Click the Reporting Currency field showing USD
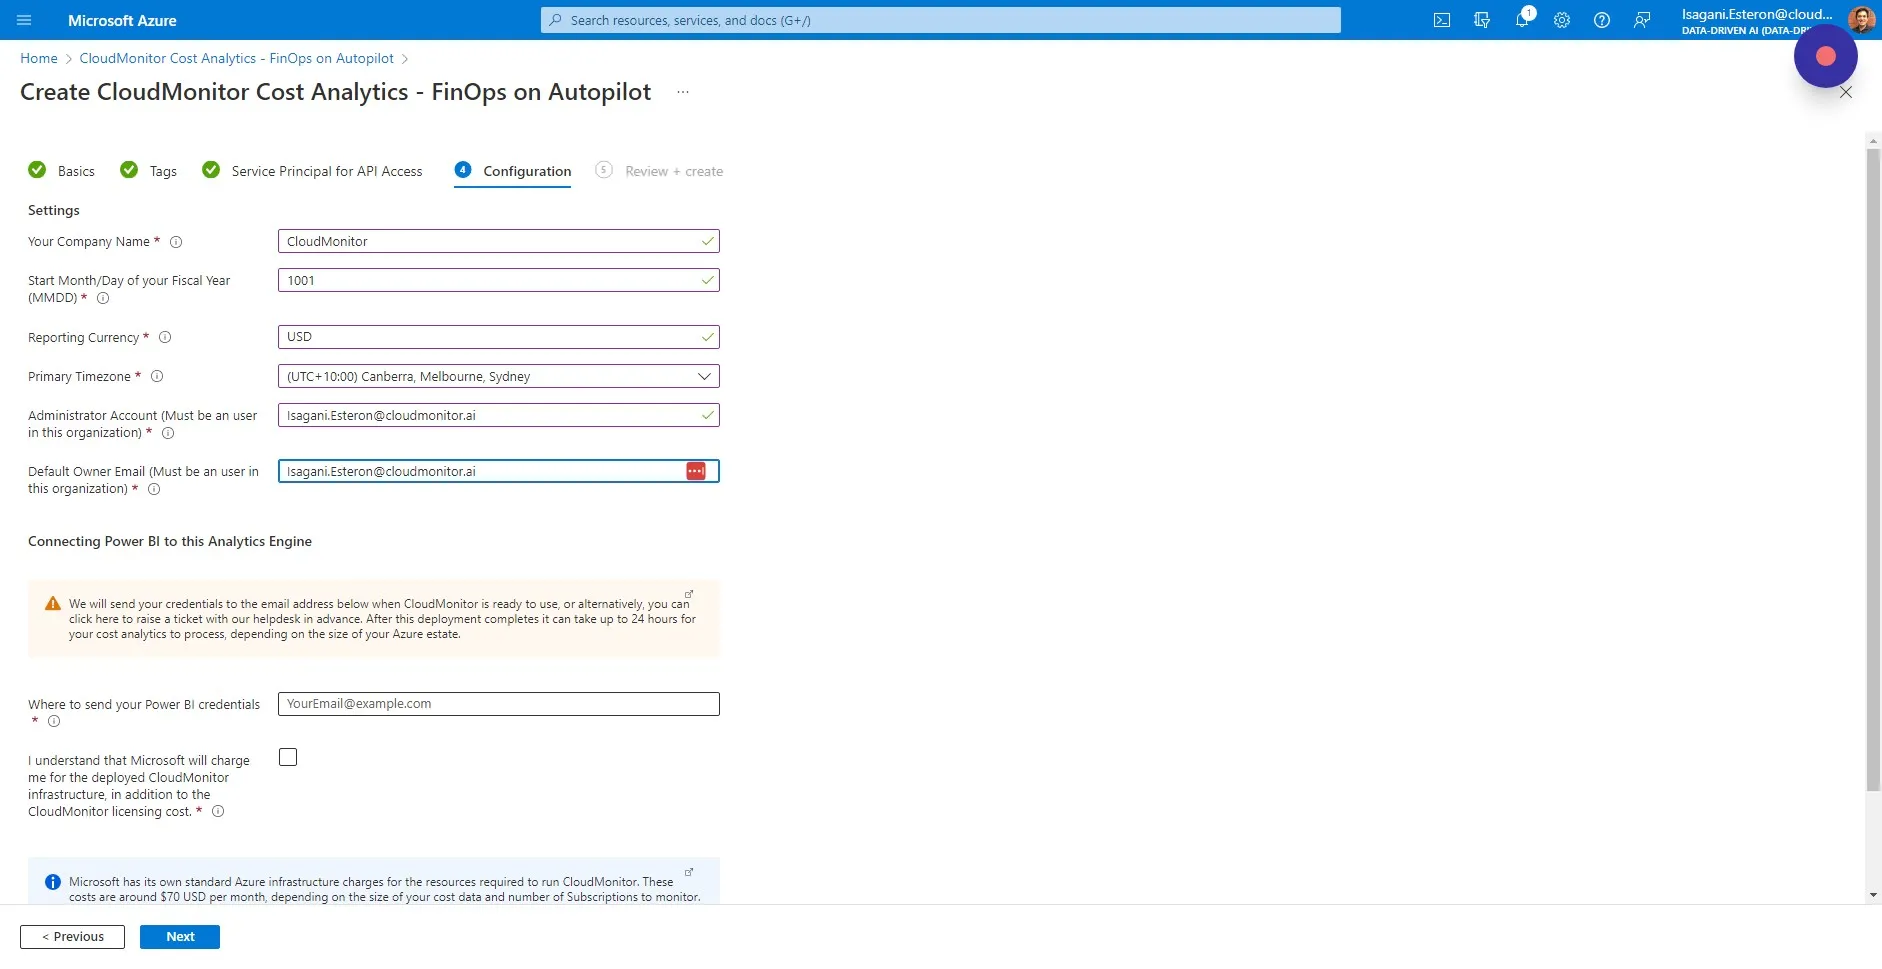Image resolution: width=1882 pixels, height=969 pixels. coord(498,337)
